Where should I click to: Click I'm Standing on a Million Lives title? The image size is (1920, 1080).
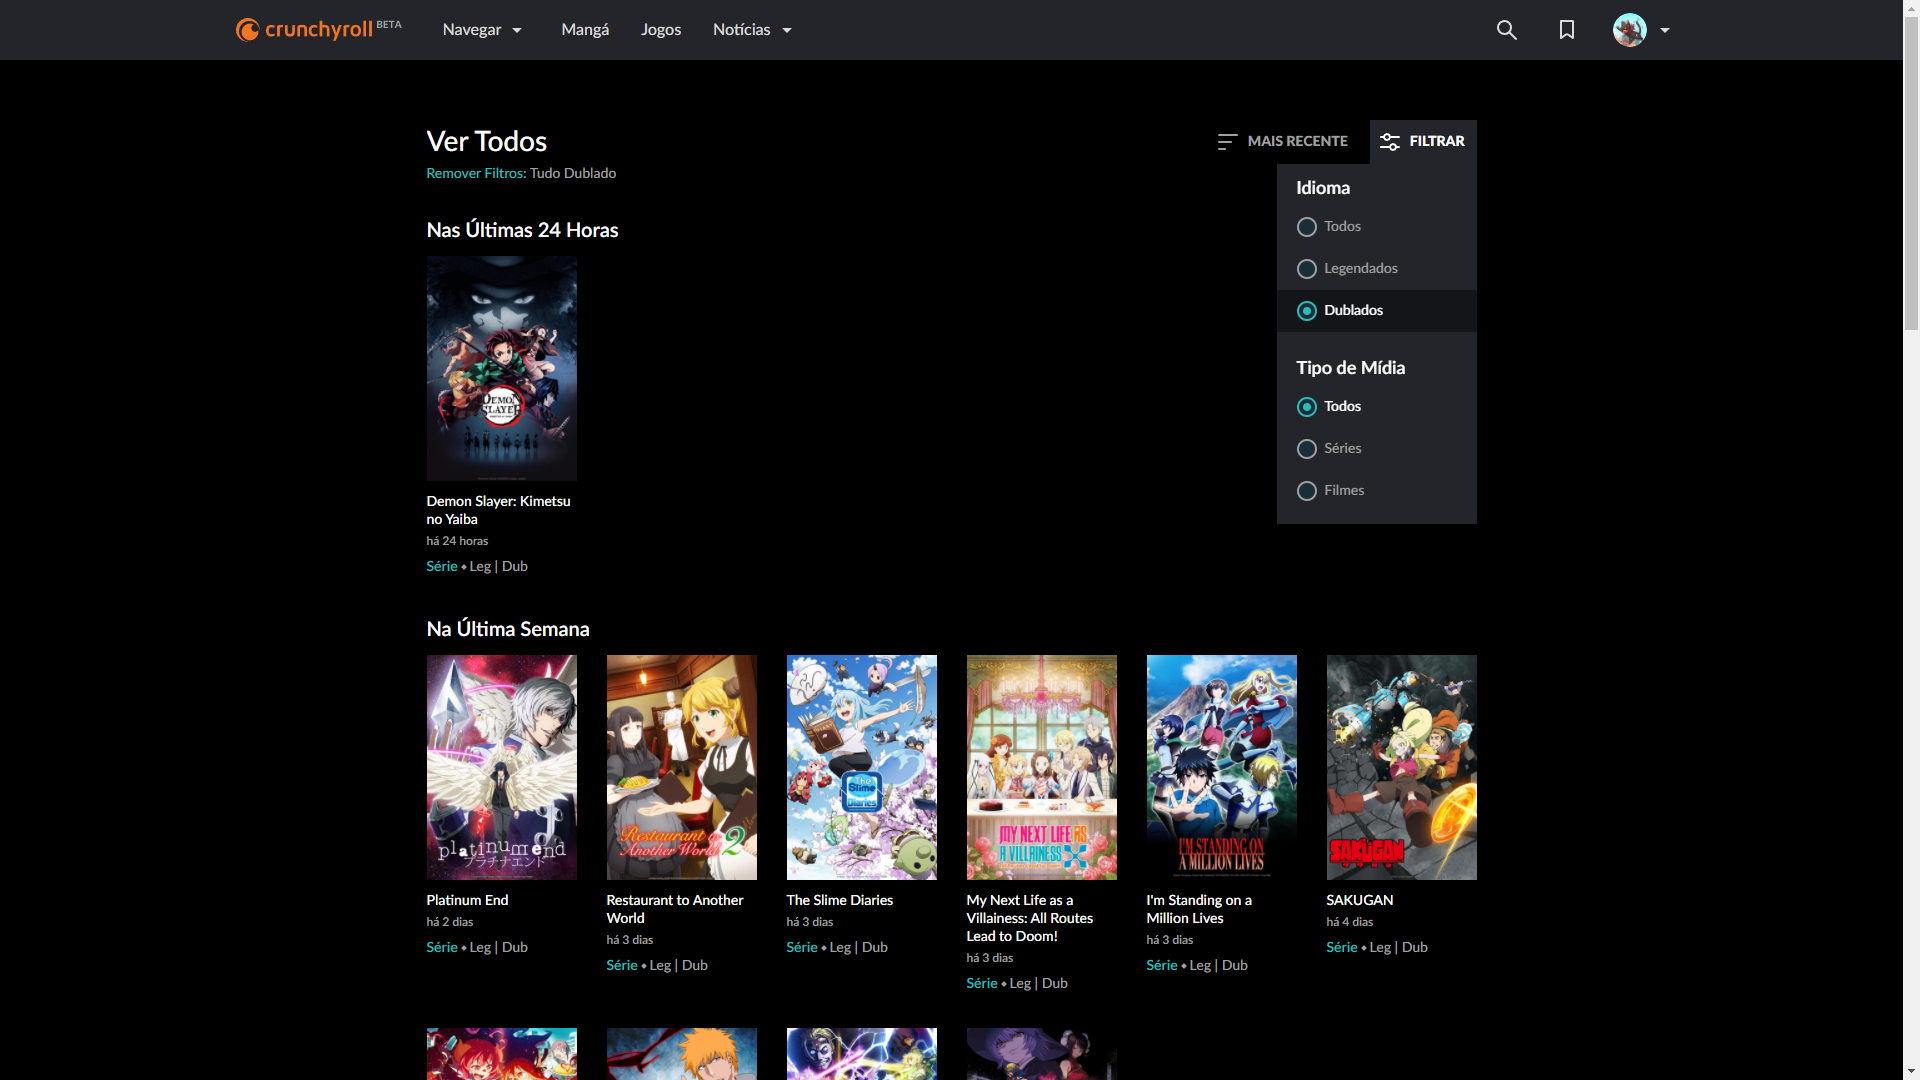(1199, 909)
